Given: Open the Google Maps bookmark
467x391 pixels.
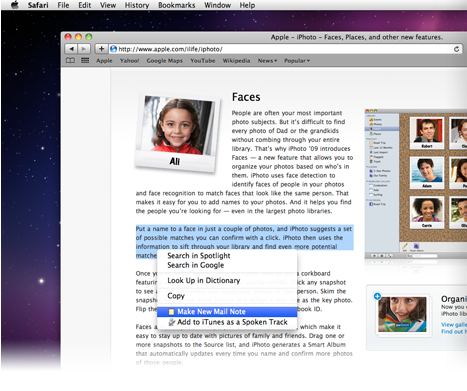Looking at the screenshot, I should coord(165,61).
